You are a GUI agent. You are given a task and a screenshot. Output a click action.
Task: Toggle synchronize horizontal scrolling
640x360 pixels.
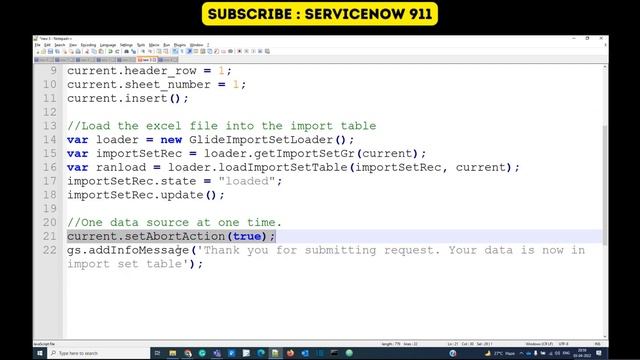point(165,51)
